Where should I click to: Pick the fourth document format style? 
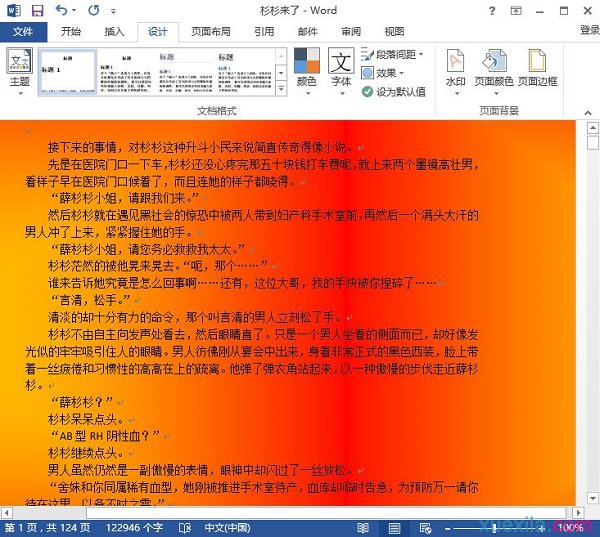point(245,73)
